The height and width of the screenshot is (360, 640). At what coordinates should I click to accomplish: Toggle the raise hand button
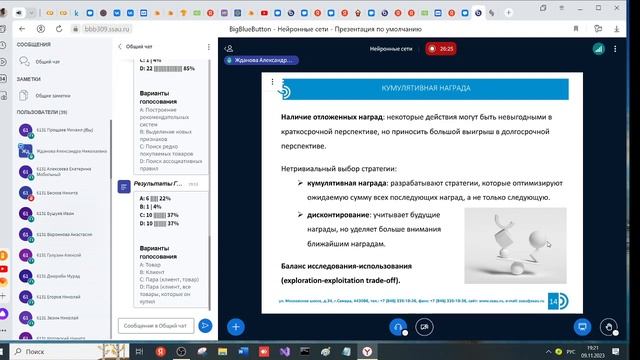[x=609, y=327]
